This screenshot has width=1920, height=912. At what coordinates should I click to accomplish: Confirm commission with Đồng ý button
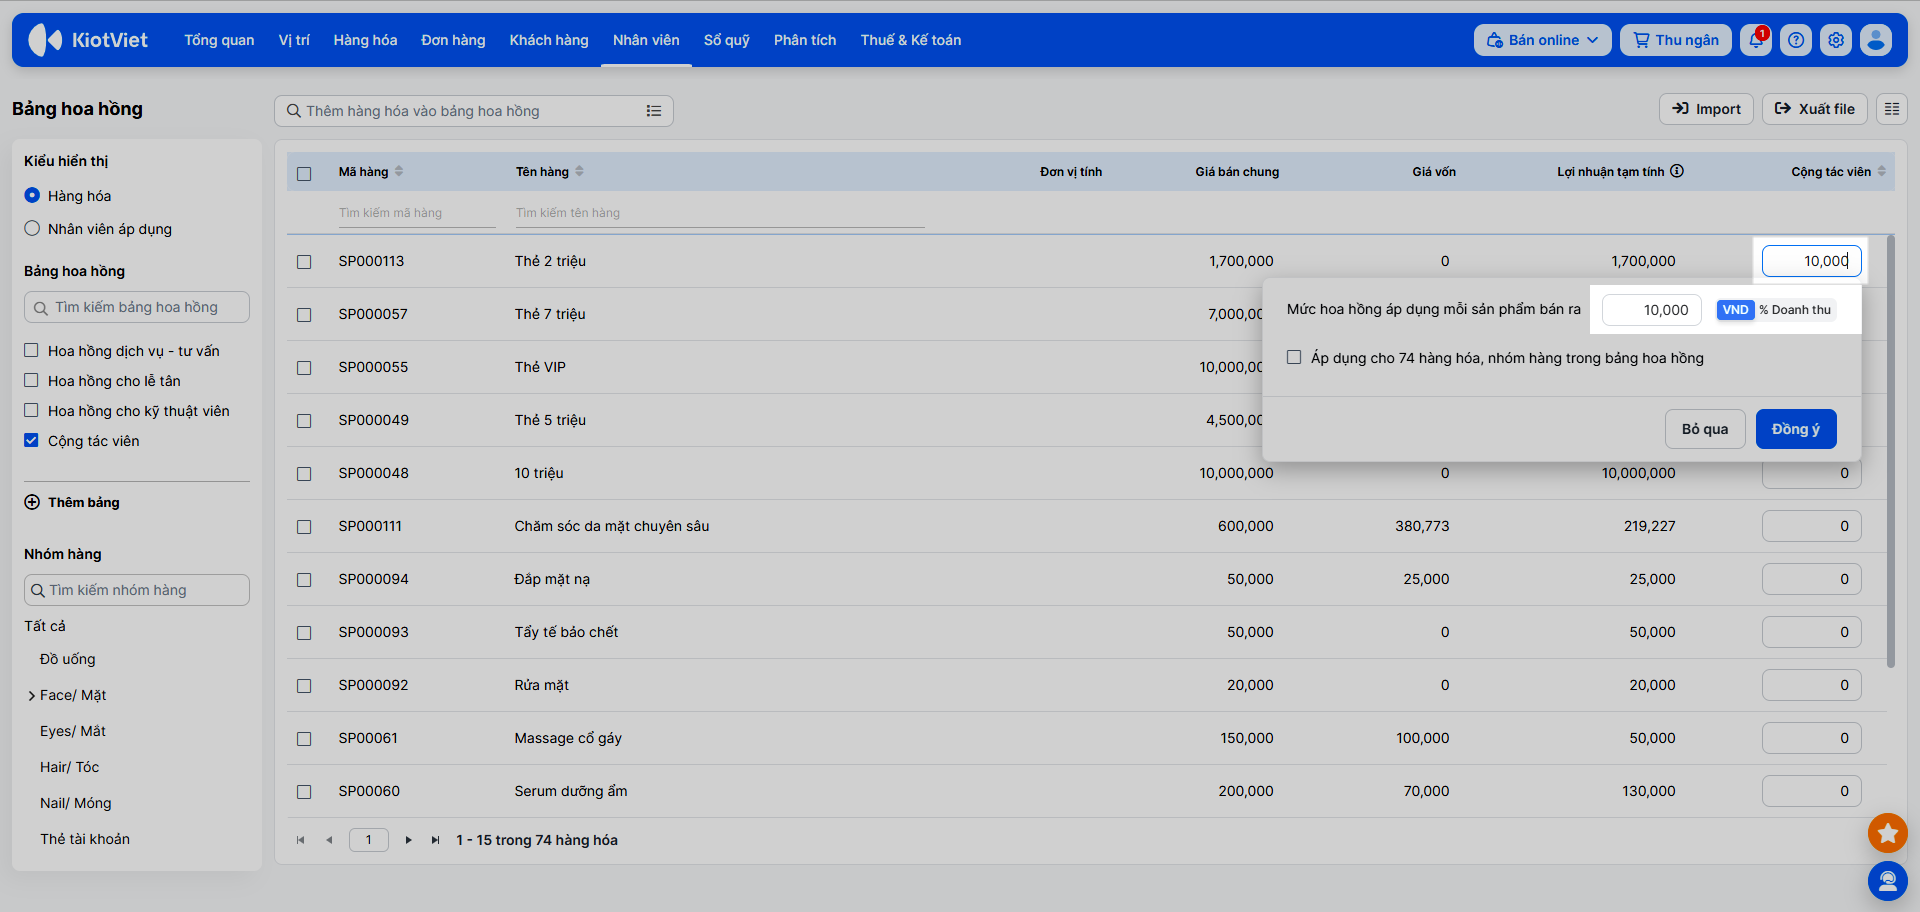pos(1796,429)
